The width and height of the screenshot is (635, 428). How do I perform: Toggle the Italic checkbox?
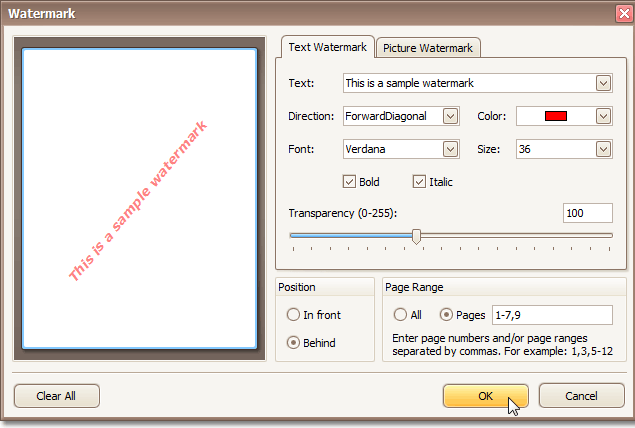[419, 182]
